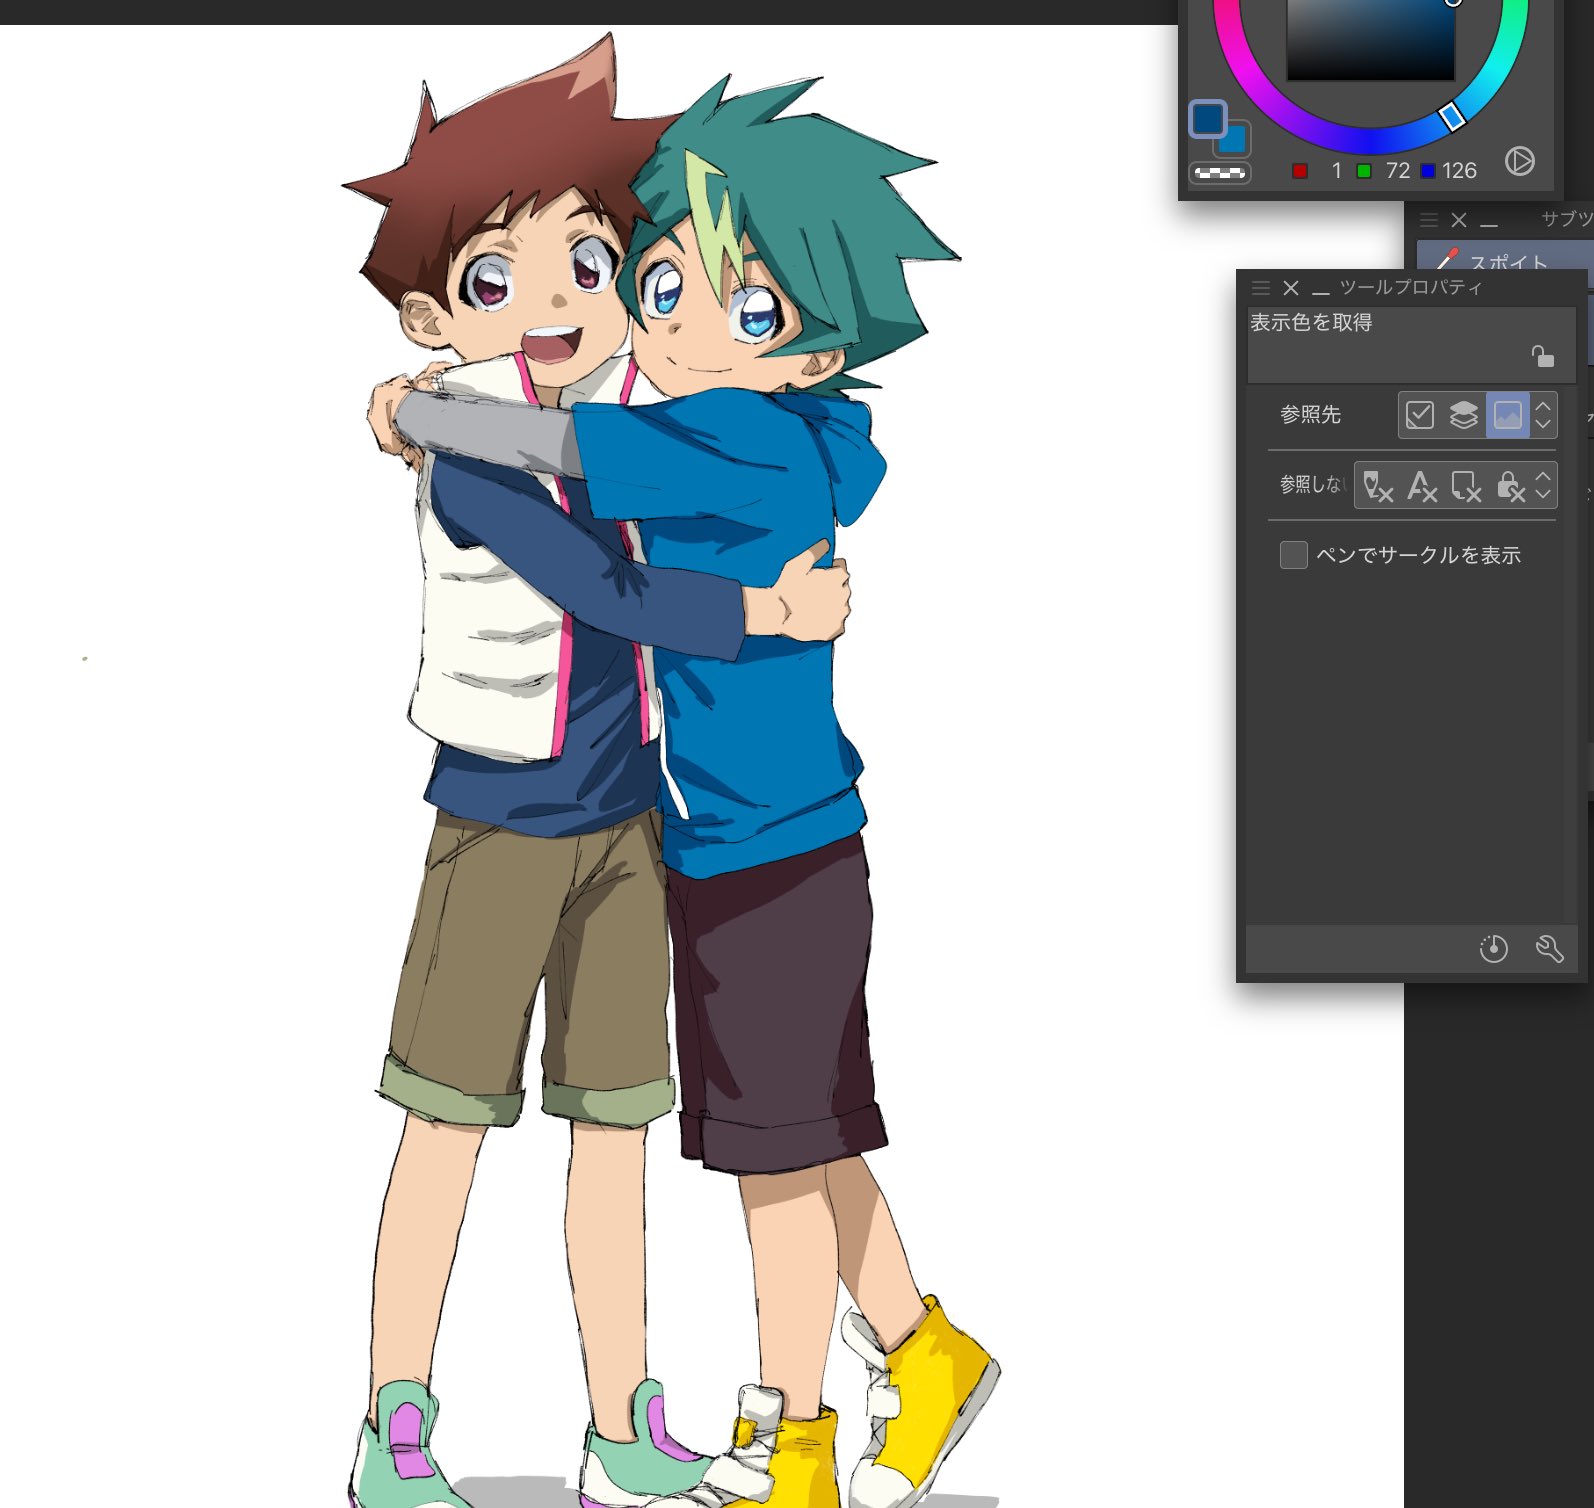Click the 表示色を取得 tool name
The height and width of the screenshot is (1508, 1594).
tap(1311, 322)
